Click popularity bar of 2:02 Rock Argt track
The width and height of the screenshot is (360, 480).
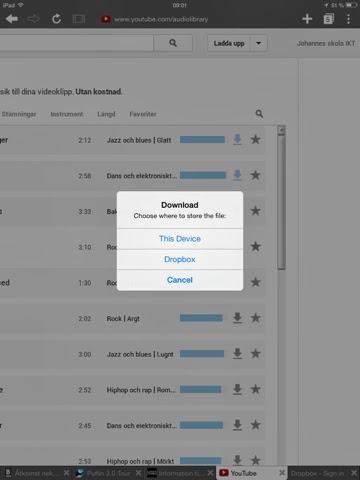pos(201,318)
